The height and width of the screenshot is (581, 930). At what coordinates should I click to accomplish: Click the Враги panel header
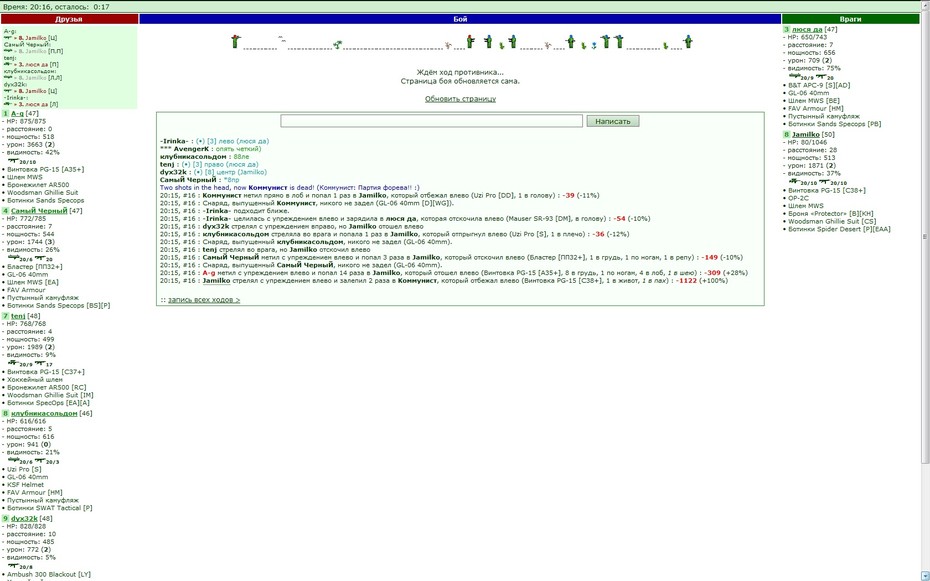click(850, 19)
